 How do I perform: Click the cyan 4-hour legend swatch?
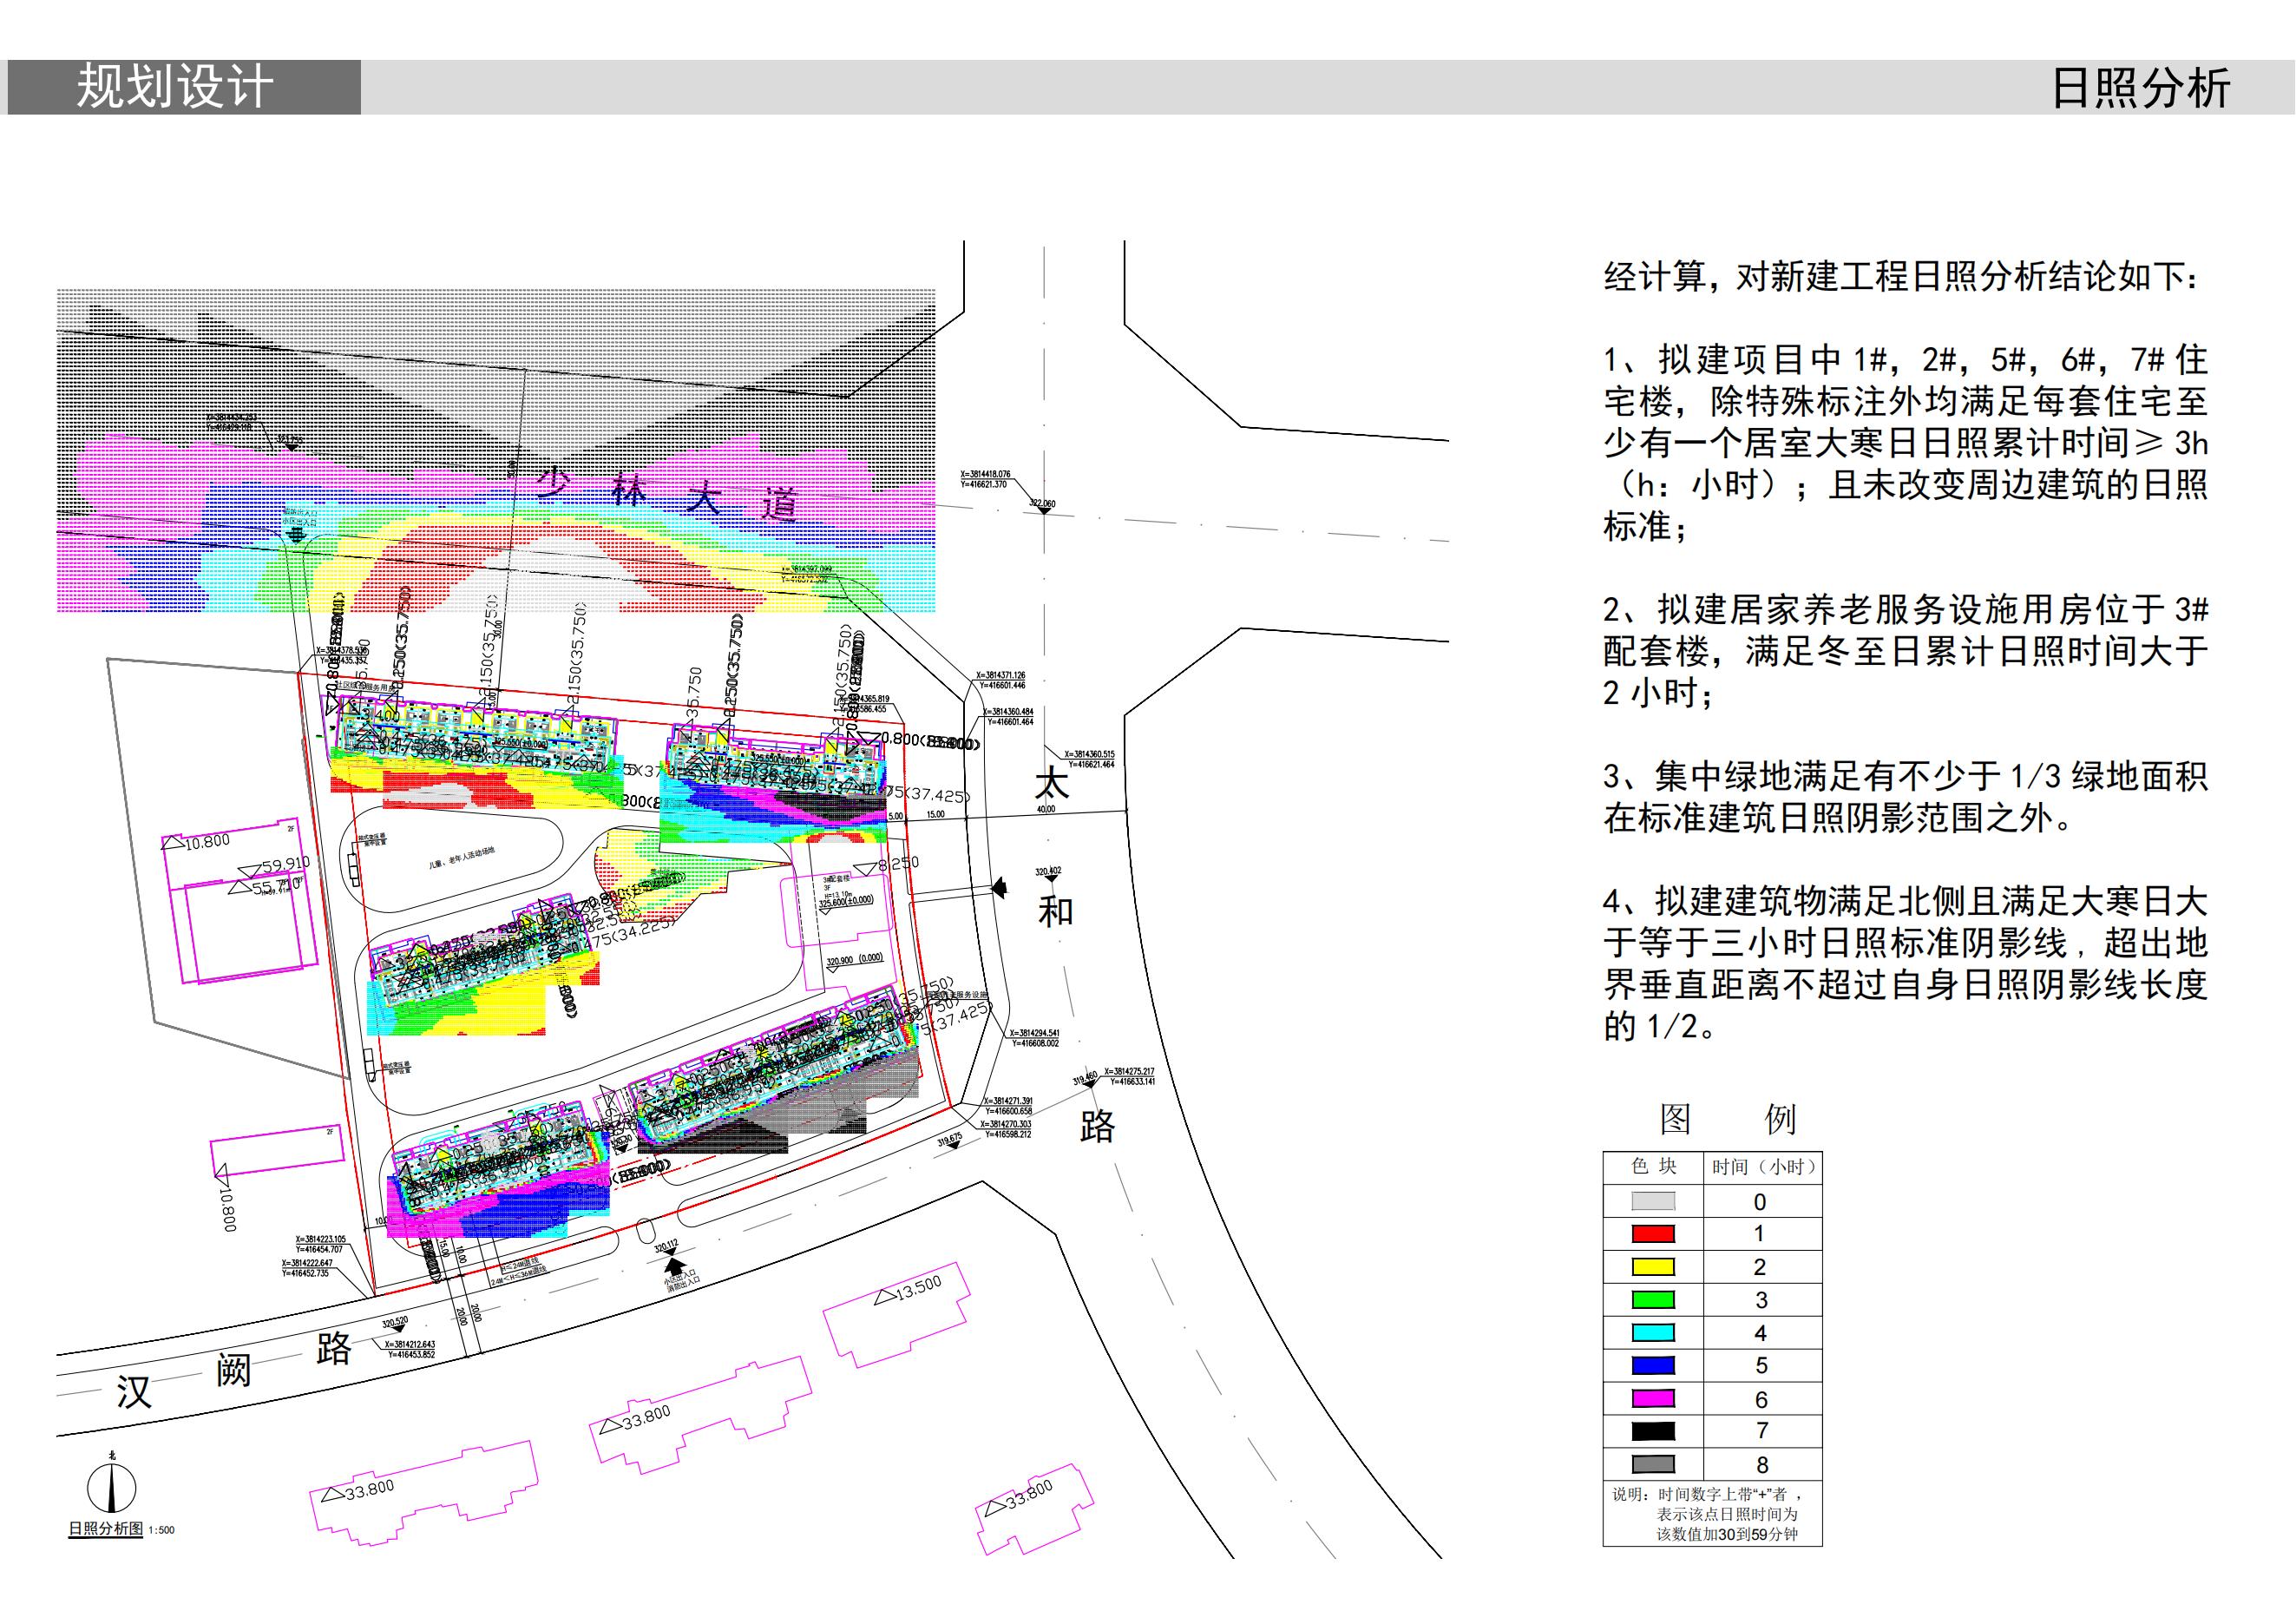coord(1653,1333)
